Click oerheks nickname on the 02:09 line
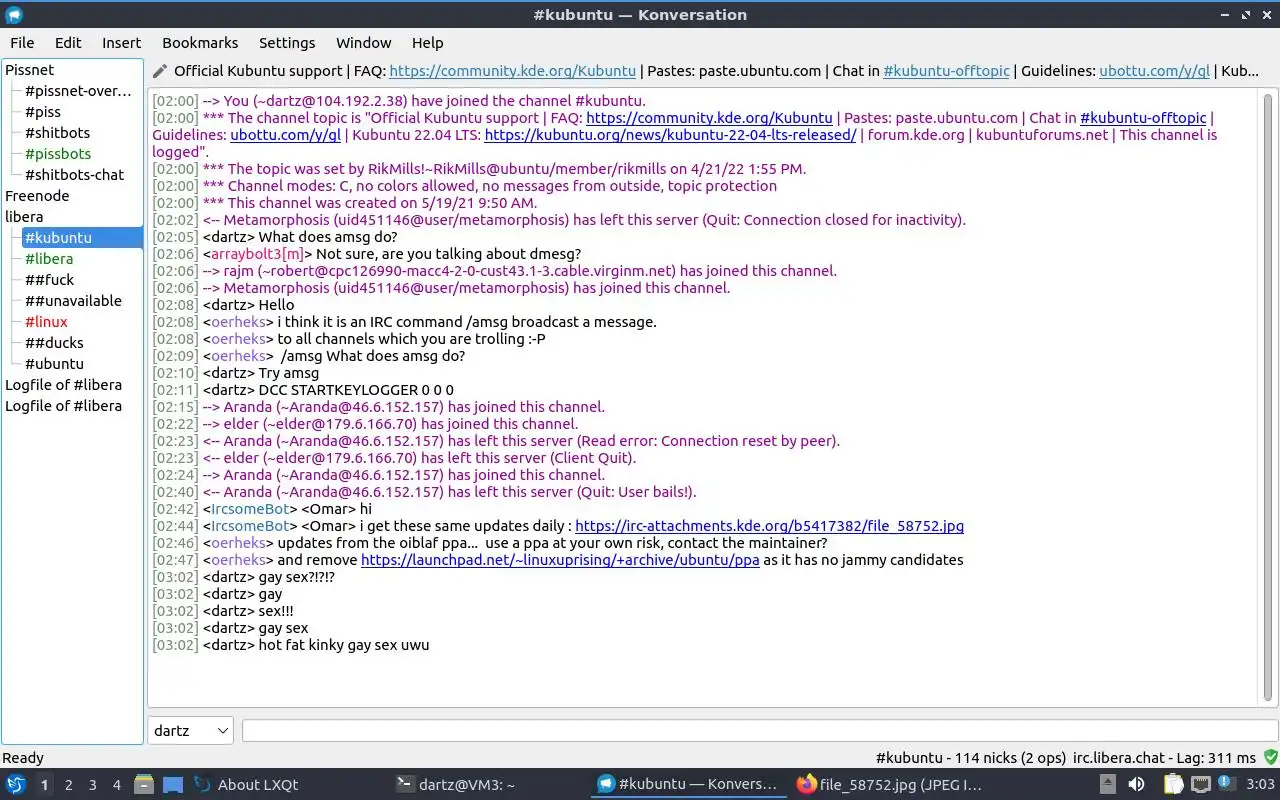 (x=238, y=356)
